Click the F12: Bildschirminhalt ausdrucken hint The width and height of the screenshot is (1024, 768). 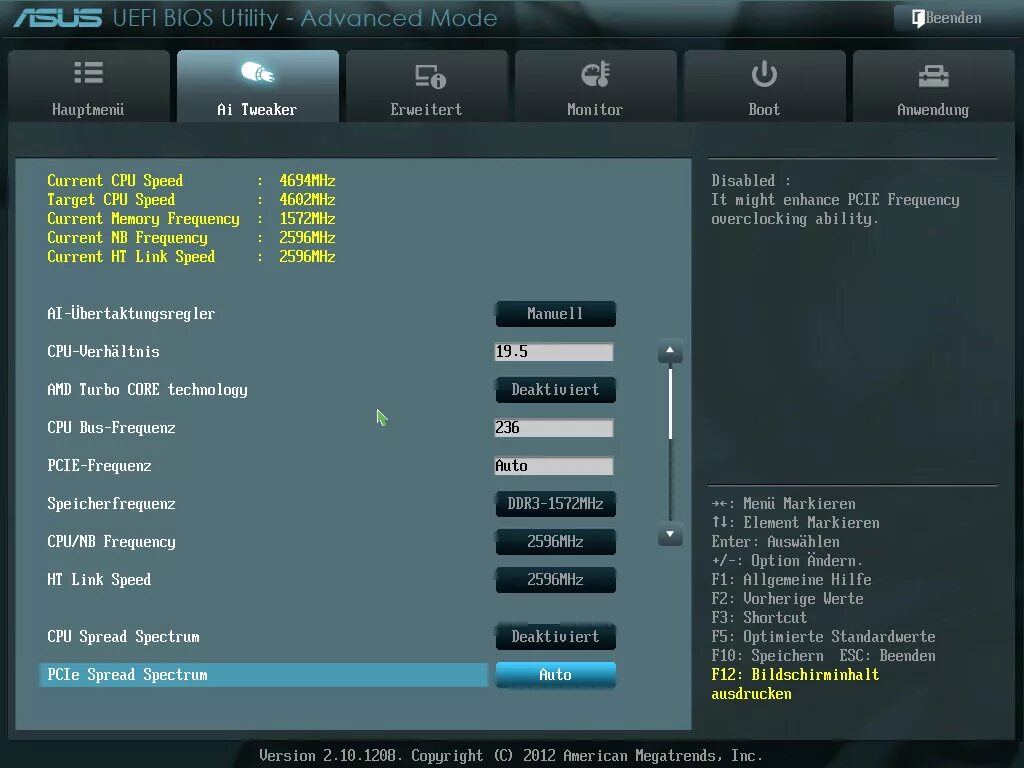coord(795,684)
